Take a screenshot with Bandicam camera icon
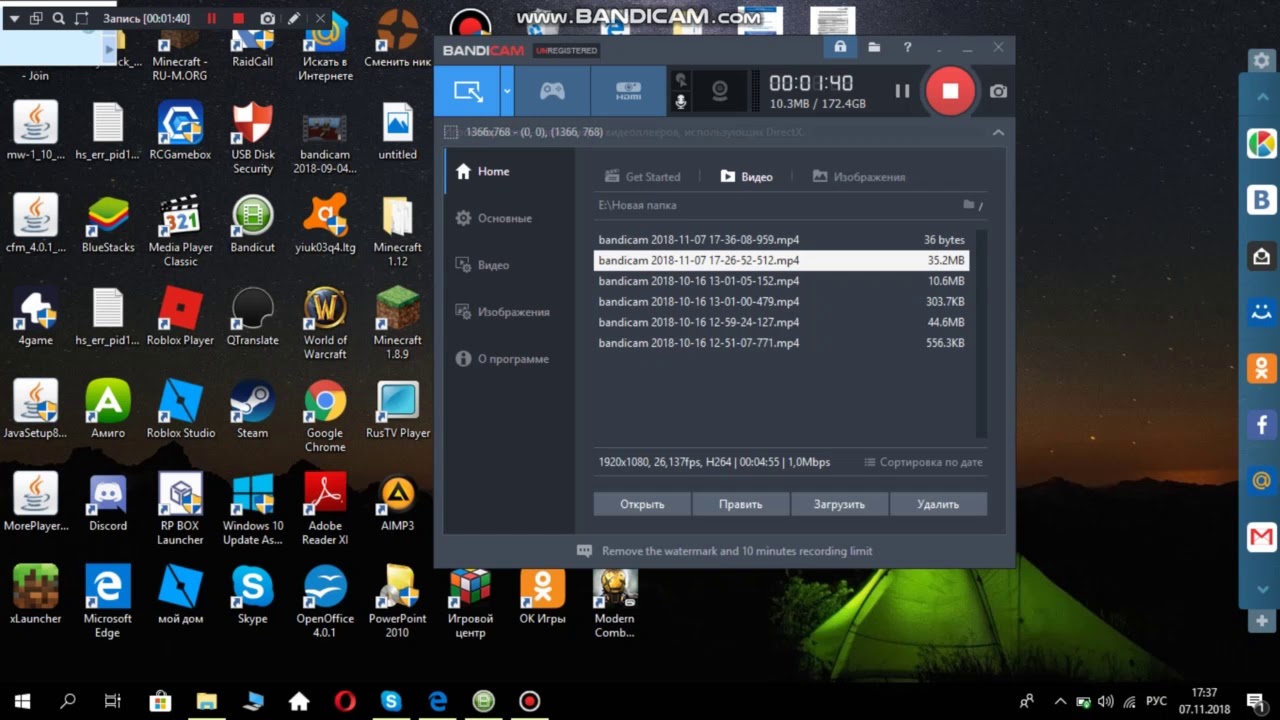The height and width of the screenshot is (720, 1280). [998, 91]
